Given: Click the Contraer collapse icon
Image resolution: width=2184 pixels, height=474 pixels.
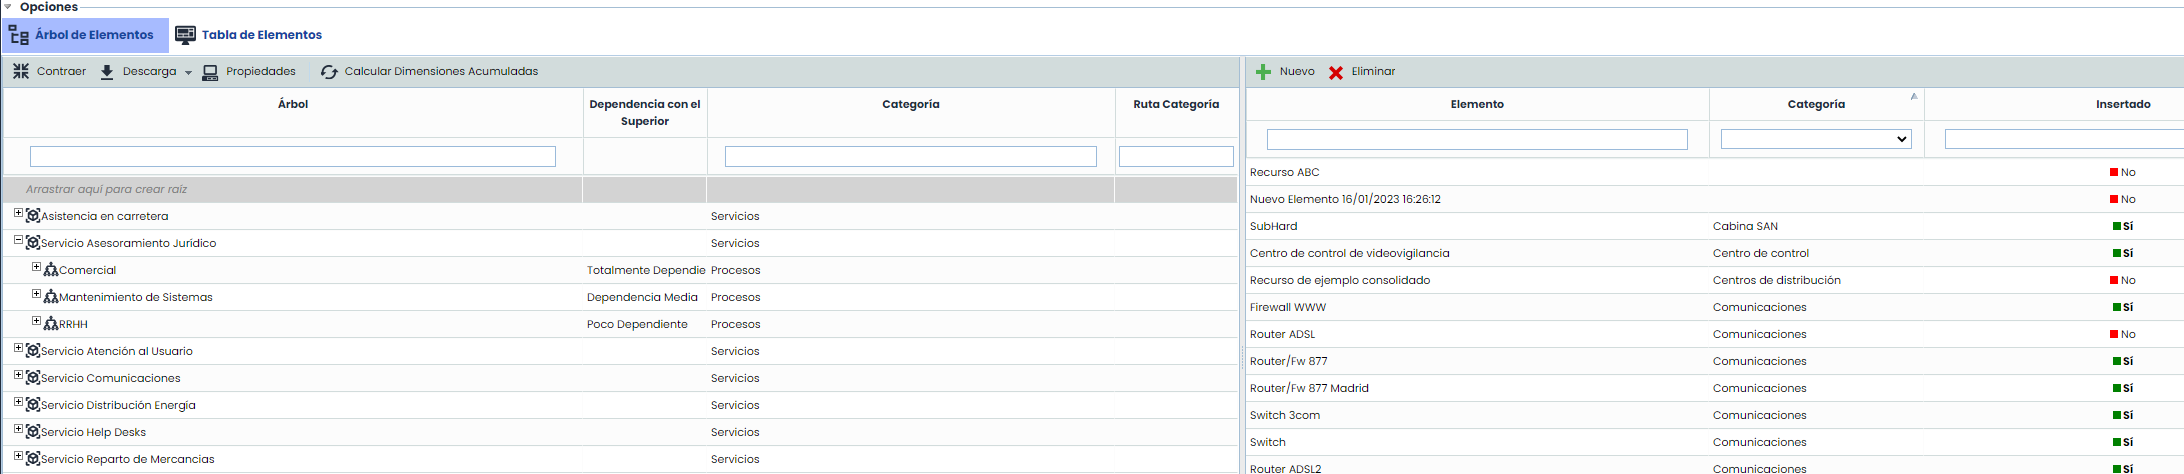Looking at the screenshot, I should pos(21,71).
